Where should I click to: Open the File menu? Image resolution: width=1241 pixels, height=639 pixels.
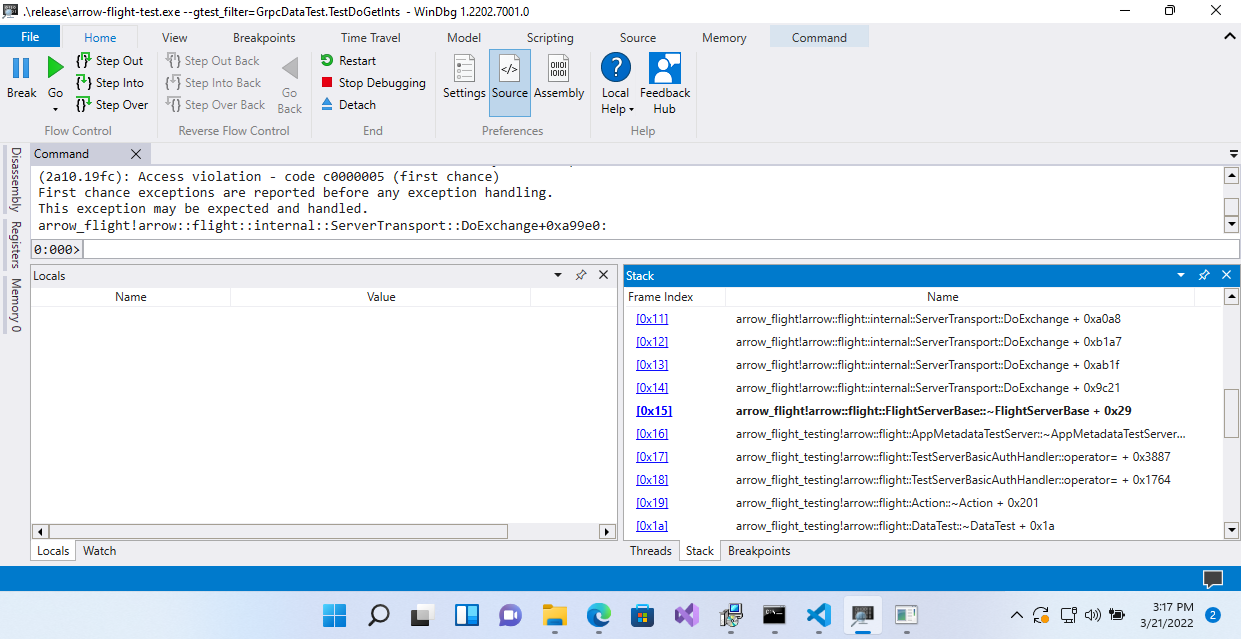pyautogui.click(x=30, y=37)
